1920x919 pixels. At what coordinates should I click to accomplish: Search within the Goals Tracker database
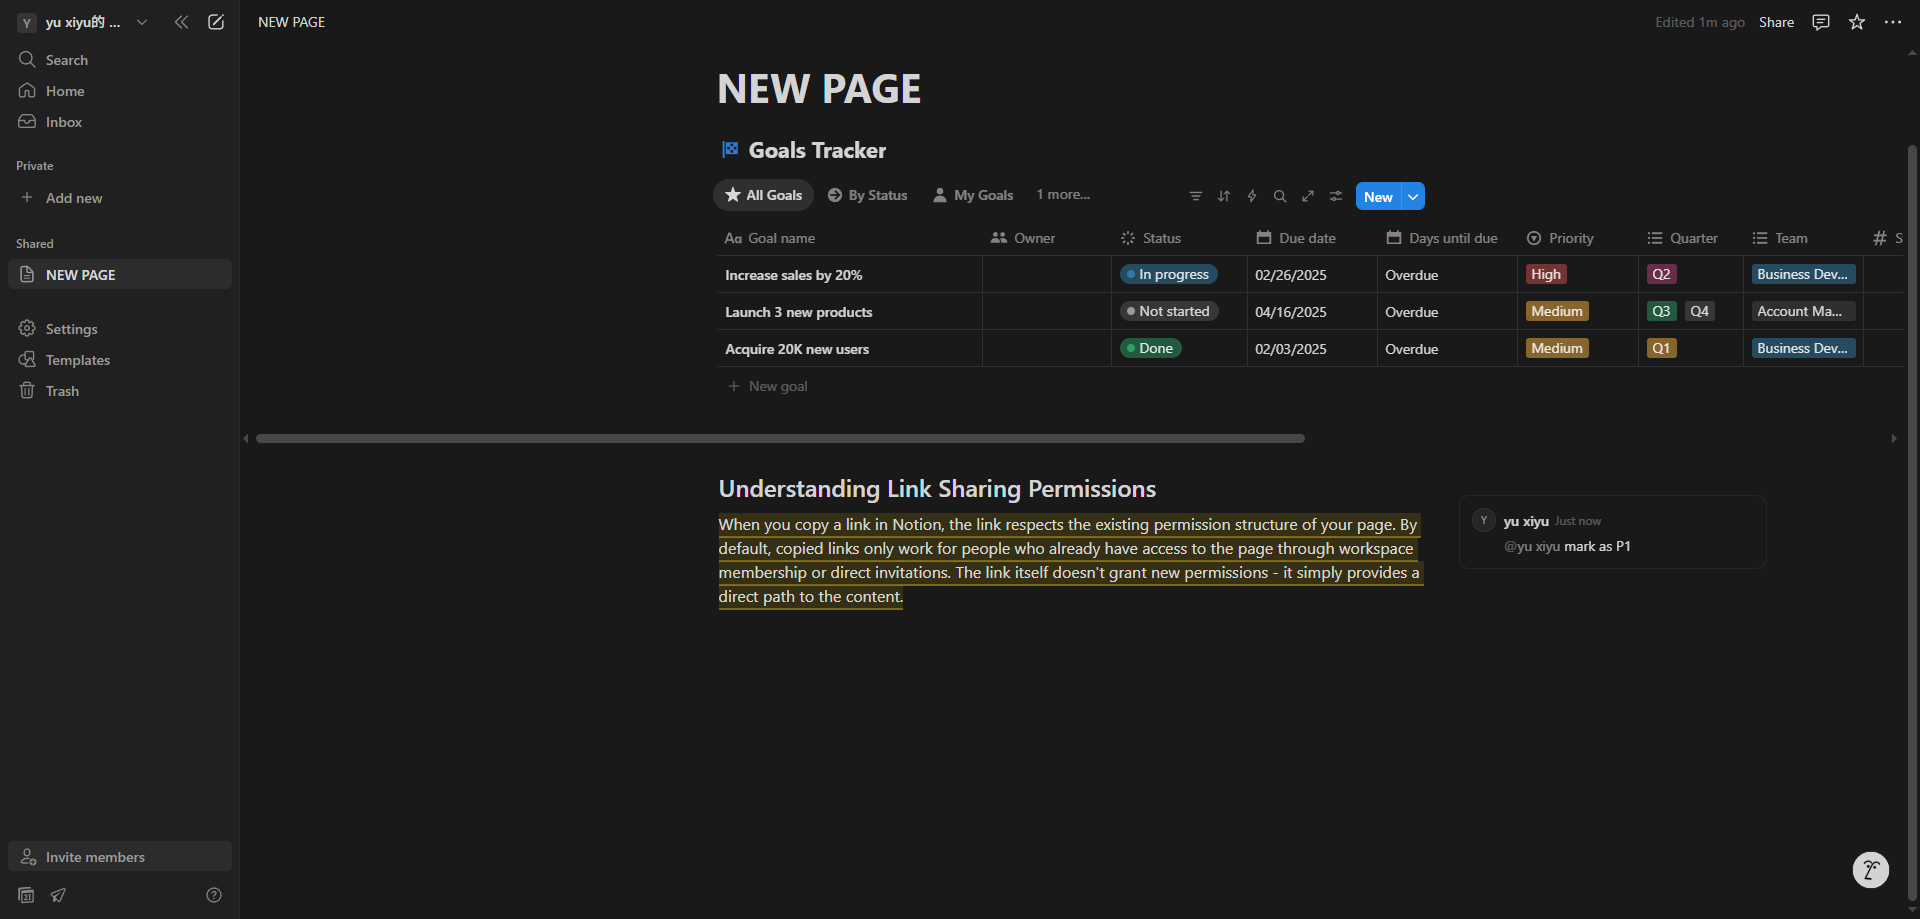(x=1280, y=196)
